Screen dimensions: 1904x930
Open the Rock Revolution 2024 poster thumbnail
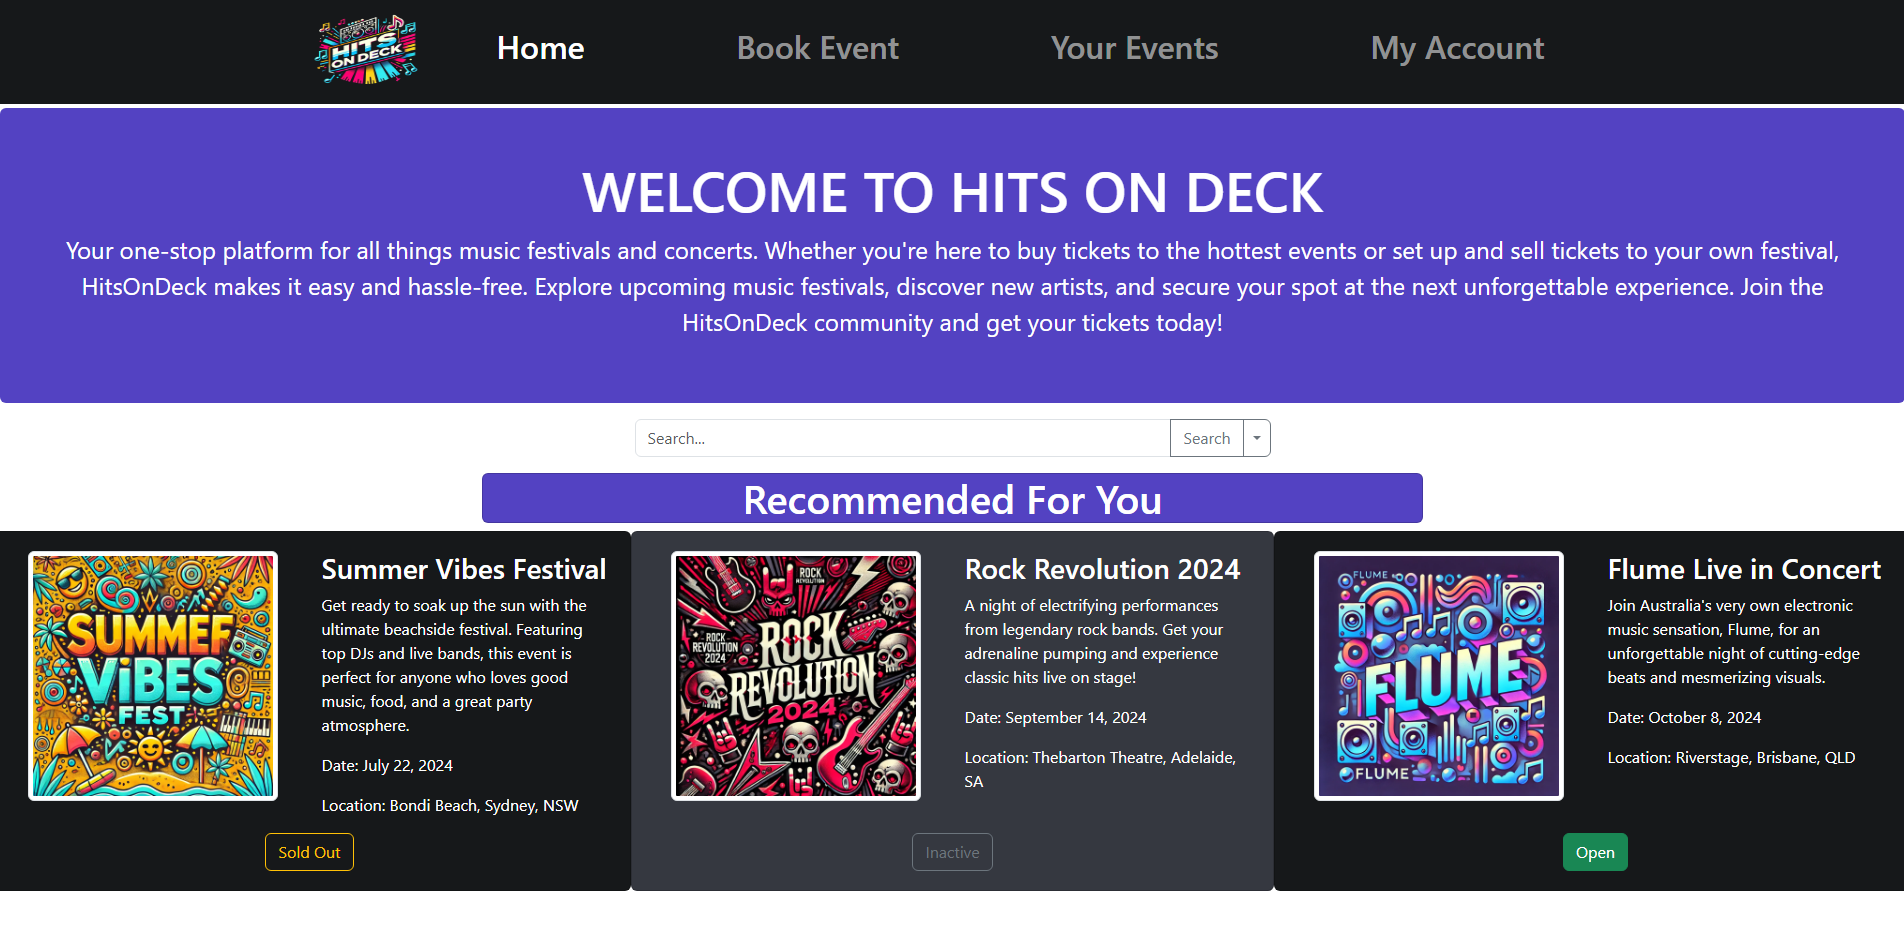tap(796, 676)
